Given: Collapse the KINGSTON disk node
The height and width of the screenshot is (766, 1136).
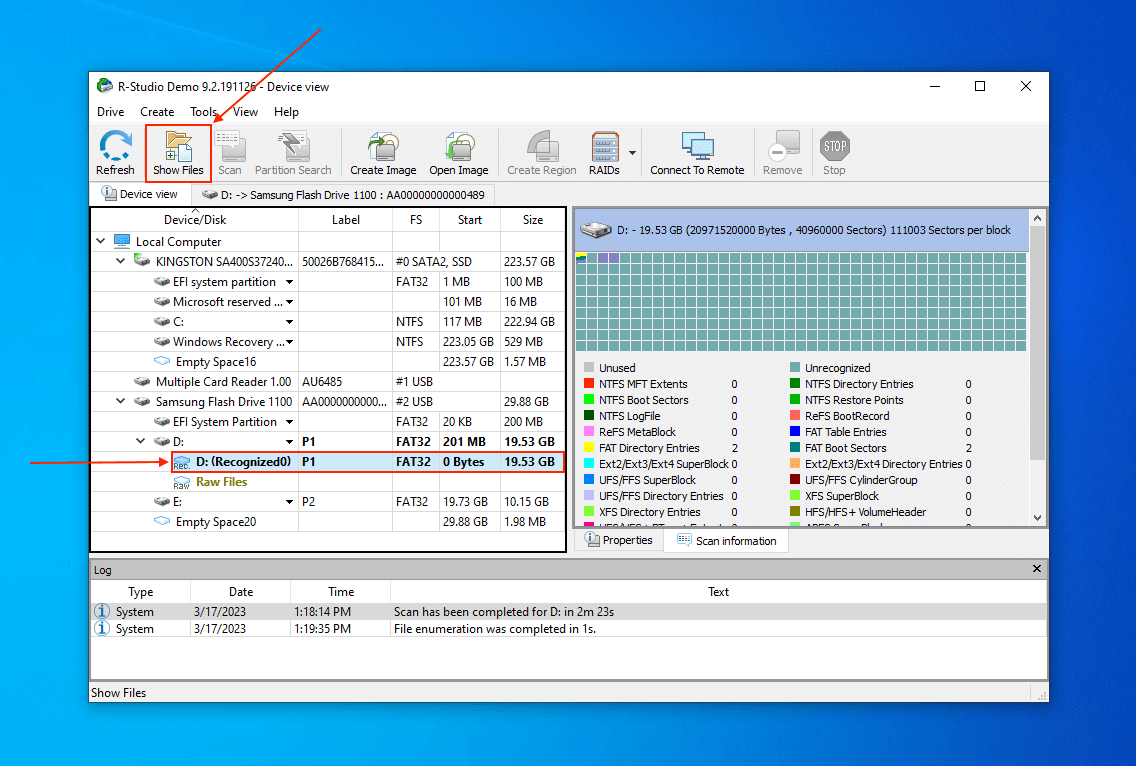Looking at the screenshot, I should 121,261.
